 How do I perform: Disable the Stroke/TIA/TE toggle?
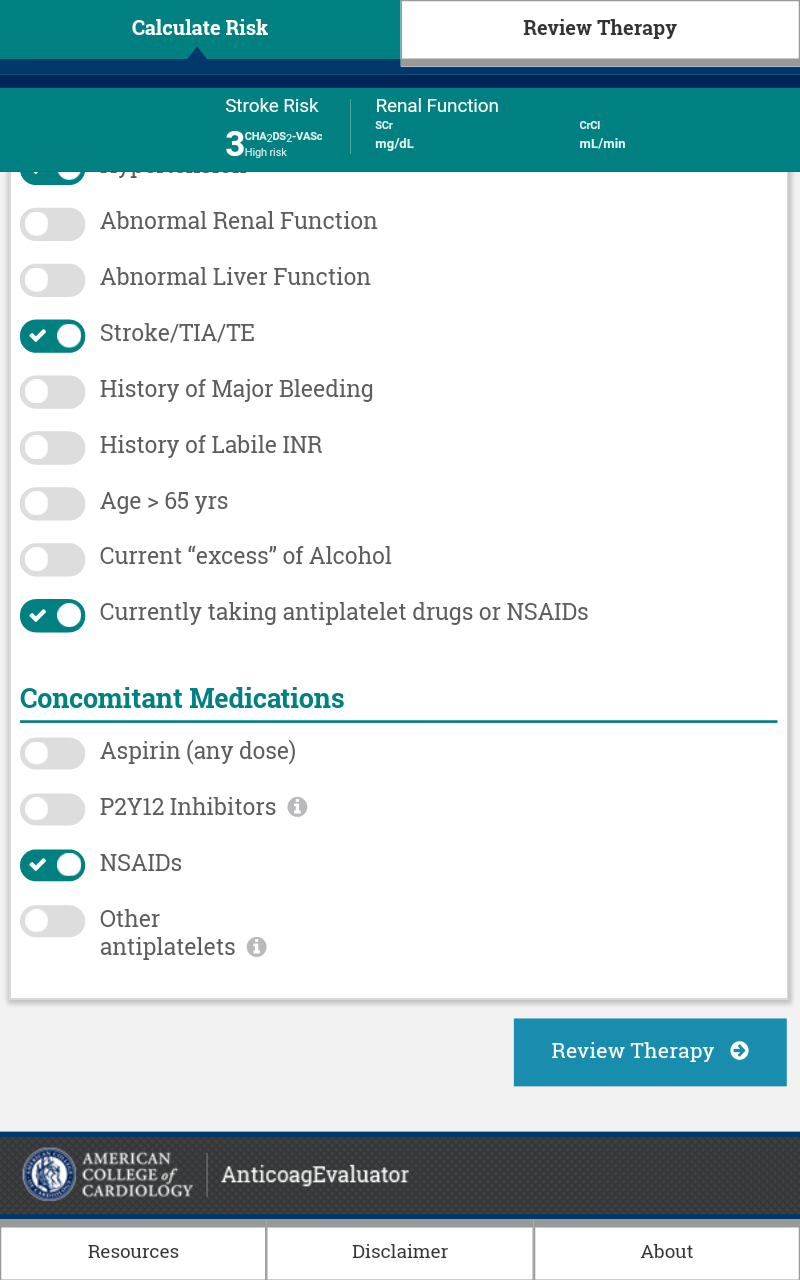pyautogui.click(x=52, y=336)
